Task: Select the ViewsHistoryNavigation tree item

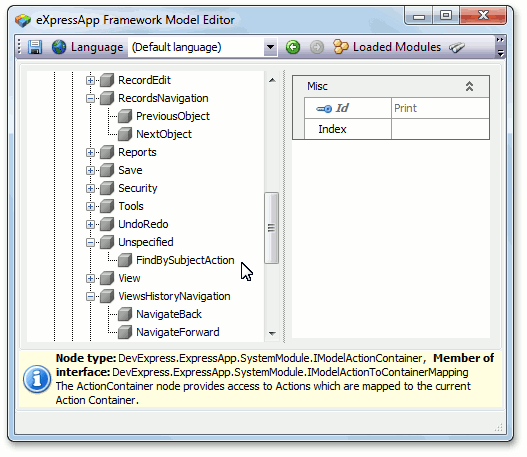Action: pyautogui.click(x=174, y=296)
